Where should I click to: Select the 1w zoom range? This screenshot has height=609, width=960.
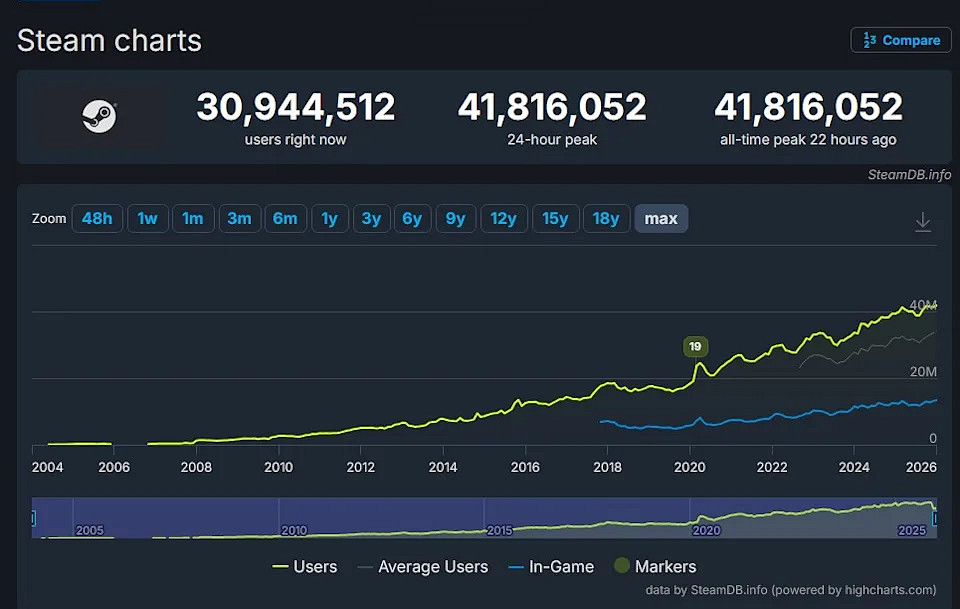[147, 218]
